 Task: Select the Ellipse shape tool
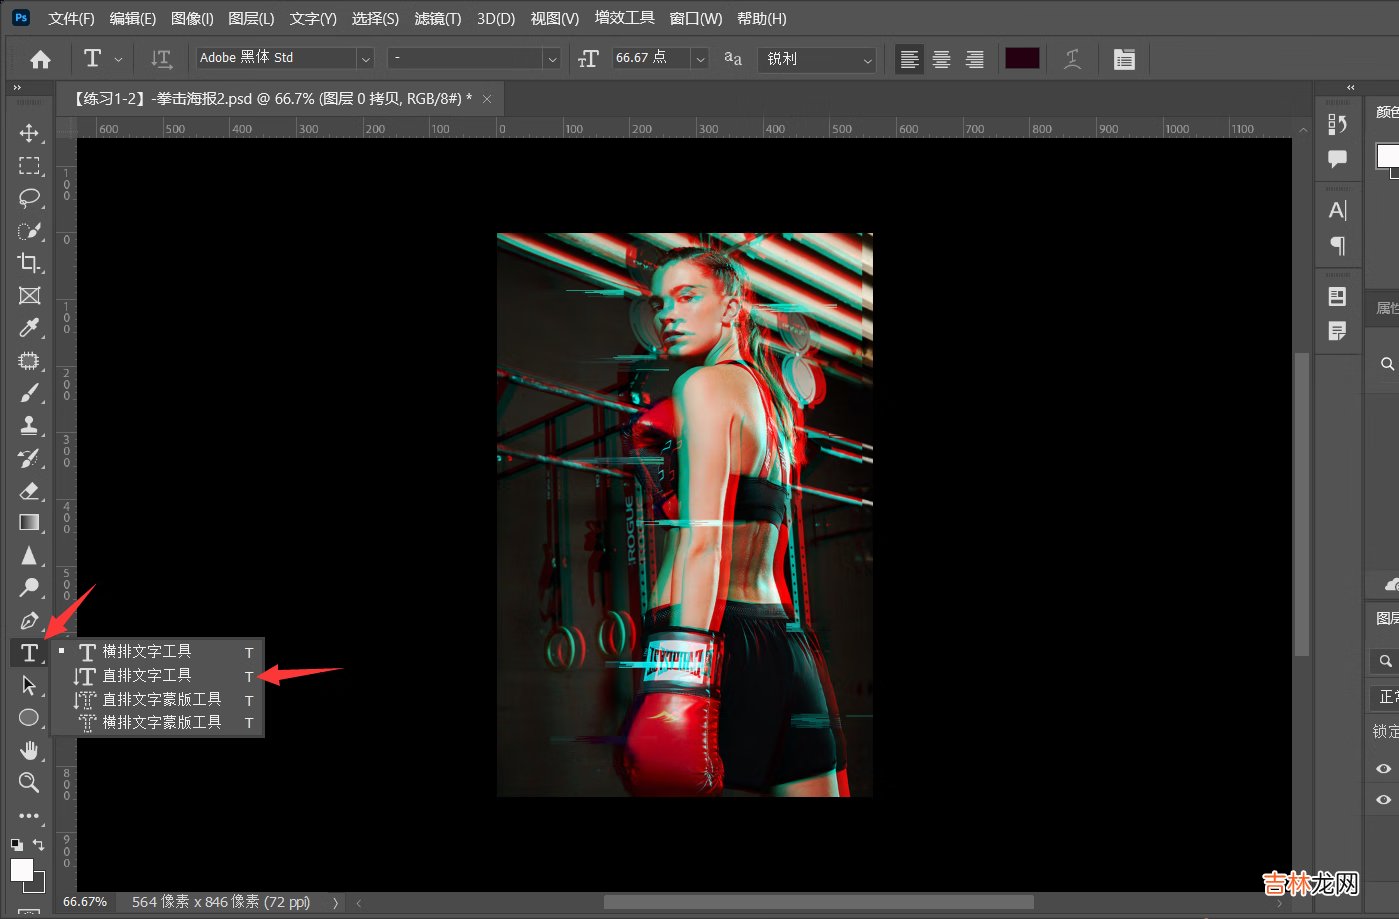(29, 717)
